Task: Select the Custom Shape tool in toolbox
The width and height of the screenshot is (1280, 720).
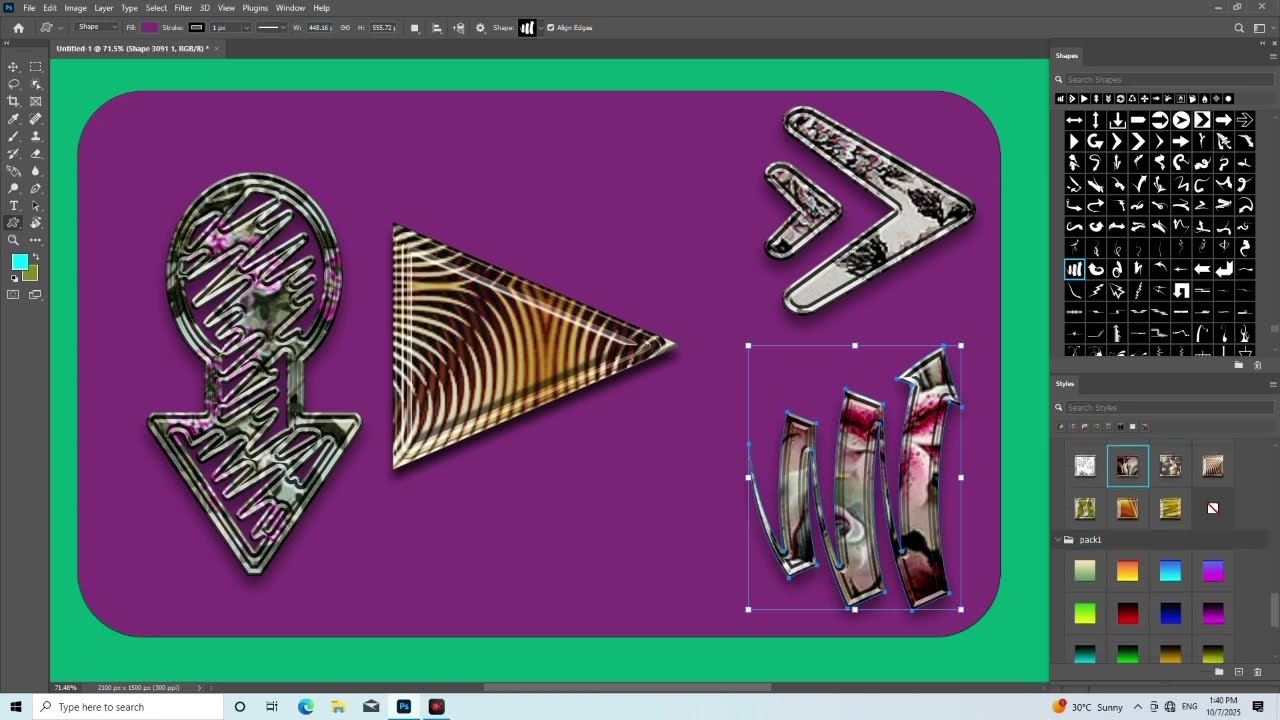Action: pos(14,223)
